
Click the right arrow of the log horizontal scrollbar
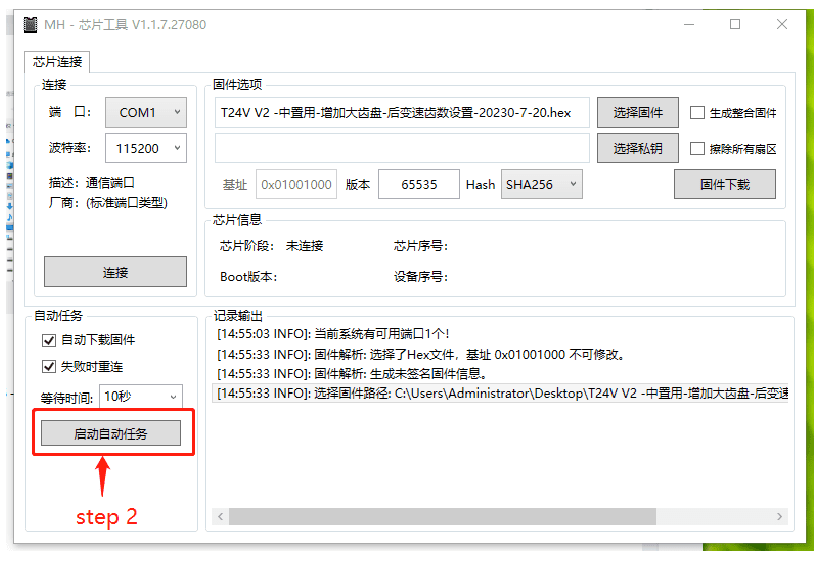tap(780, 517)
